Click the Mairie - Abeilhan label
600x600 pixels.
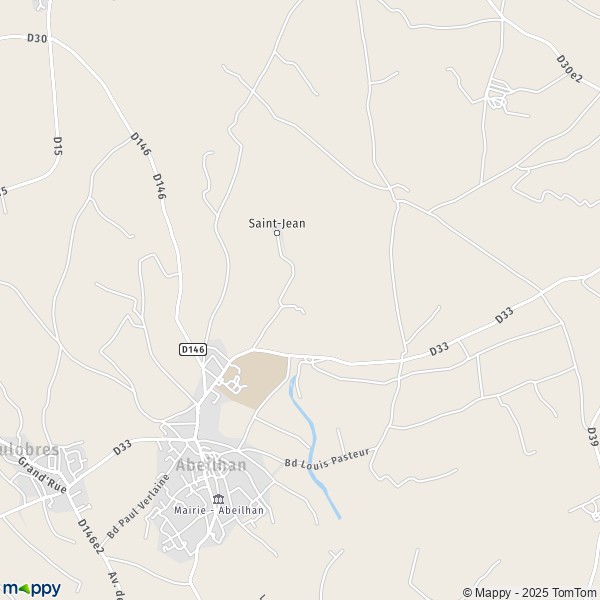click(x=219, y=510)
